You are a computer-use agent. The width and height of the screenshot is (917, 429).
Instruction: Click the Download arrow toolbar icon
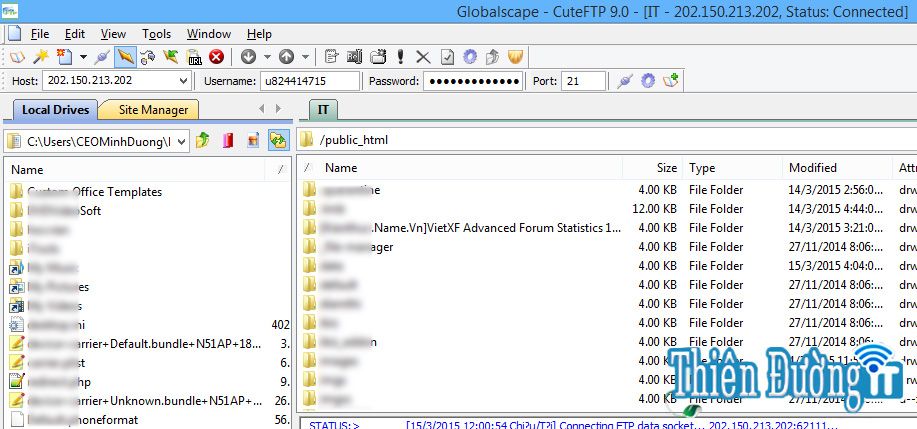tap(248, 57)
